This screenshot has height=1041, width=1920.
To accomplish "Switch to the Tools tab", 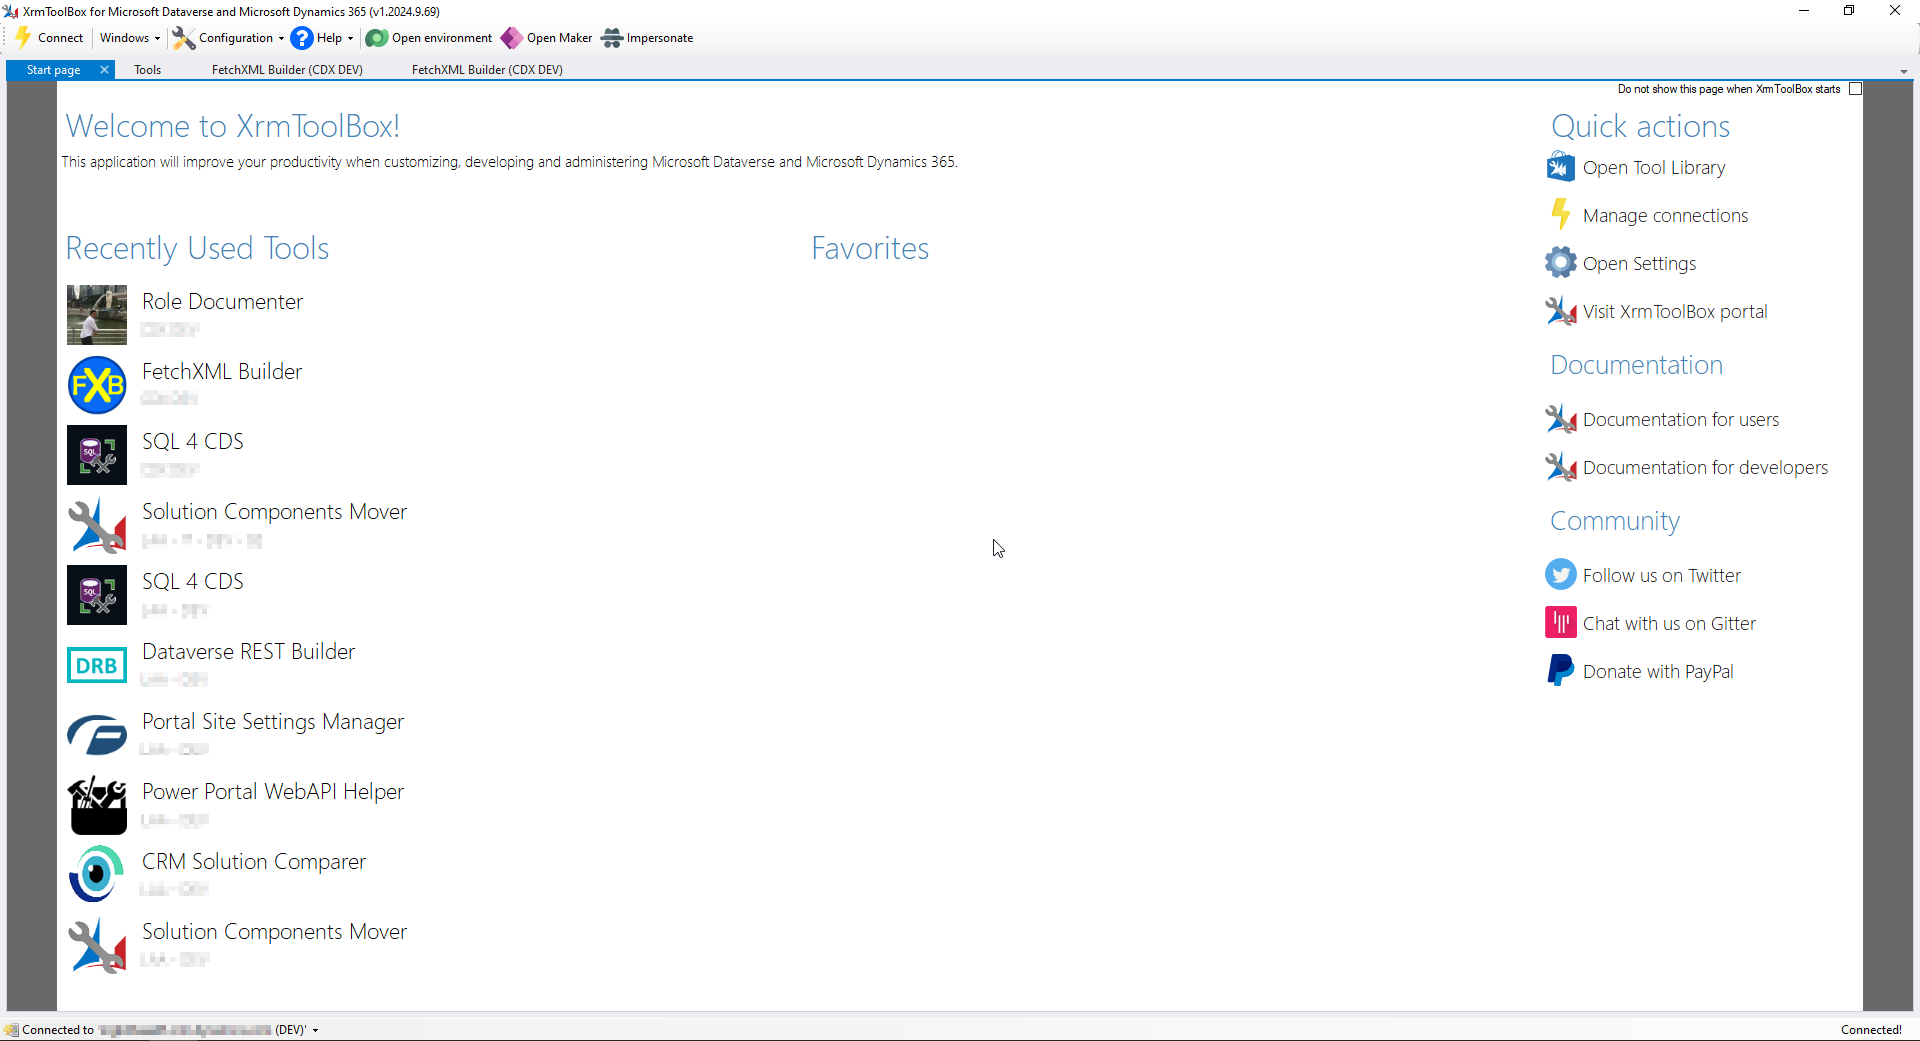I will [x=148, y=70].
